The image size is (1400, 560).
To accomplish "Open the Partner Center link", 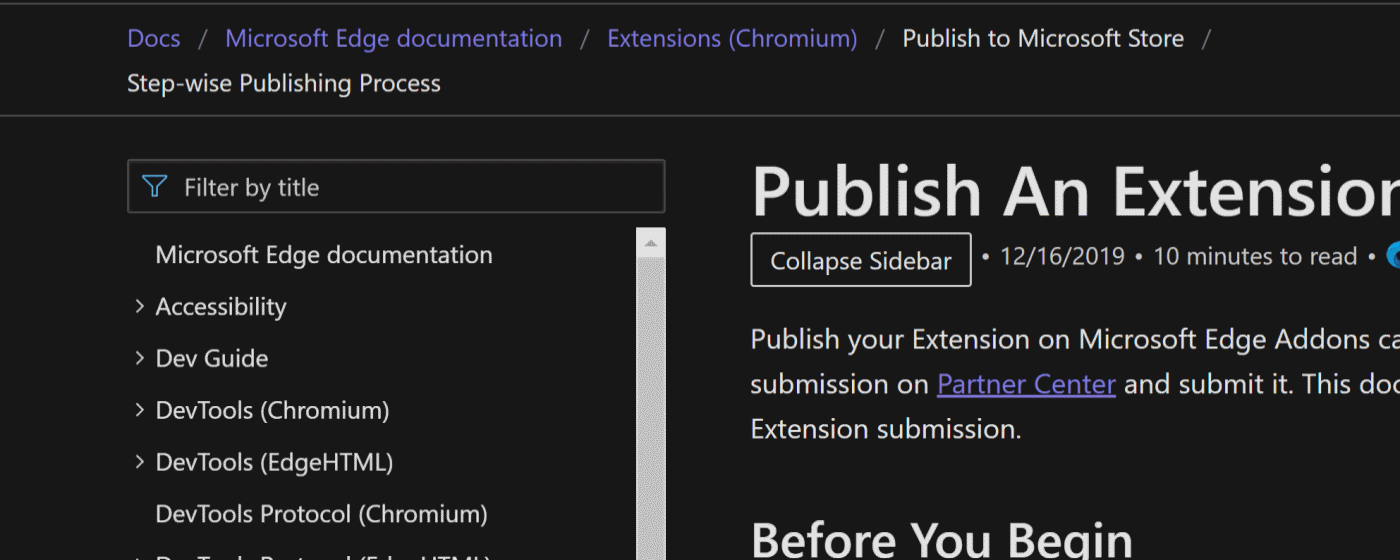I will click(x=1026, y=384).
